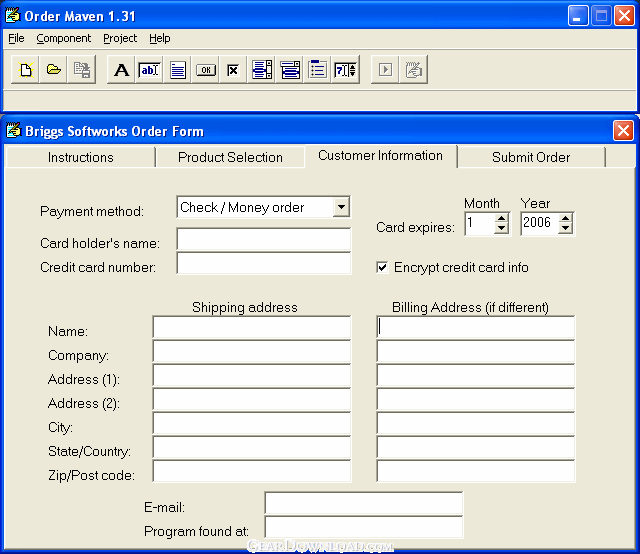The image size is (640, 554).
Task: Add an edit box with the ab| icon
Action: coord(149,70)
